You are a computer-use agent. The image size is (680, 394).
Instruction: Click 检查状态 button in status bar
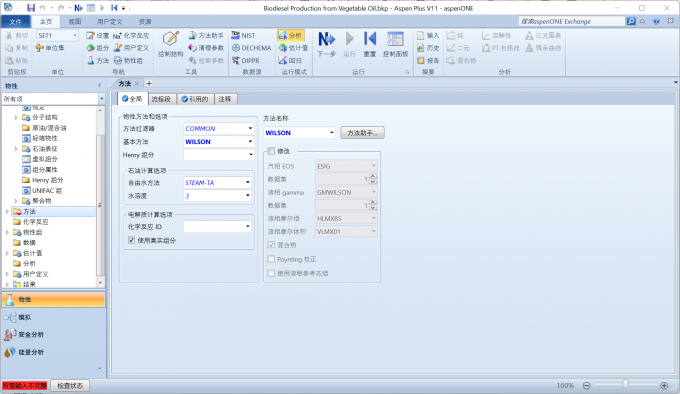click(x=70, y=385)
